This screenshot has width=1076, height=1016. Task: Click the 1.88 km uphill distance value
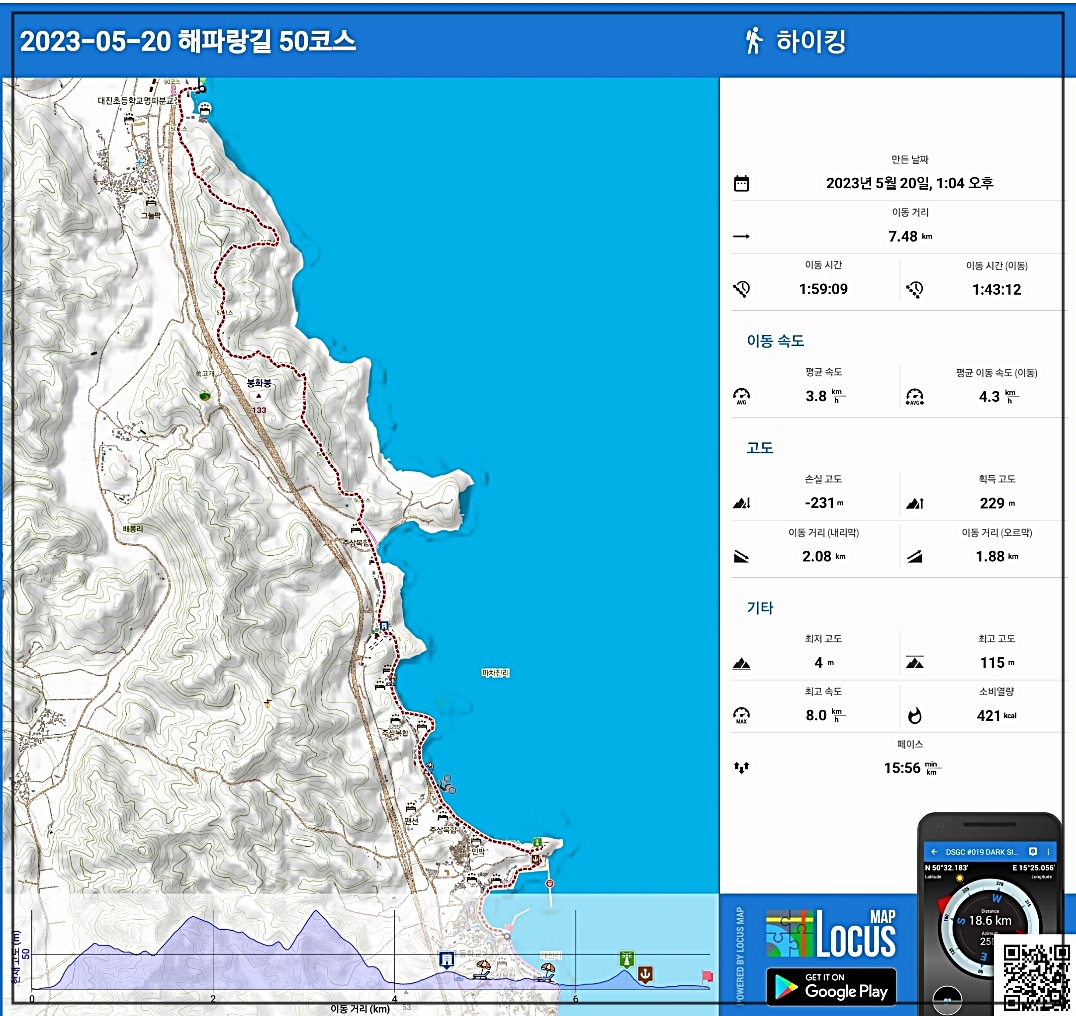pos(997,557)
